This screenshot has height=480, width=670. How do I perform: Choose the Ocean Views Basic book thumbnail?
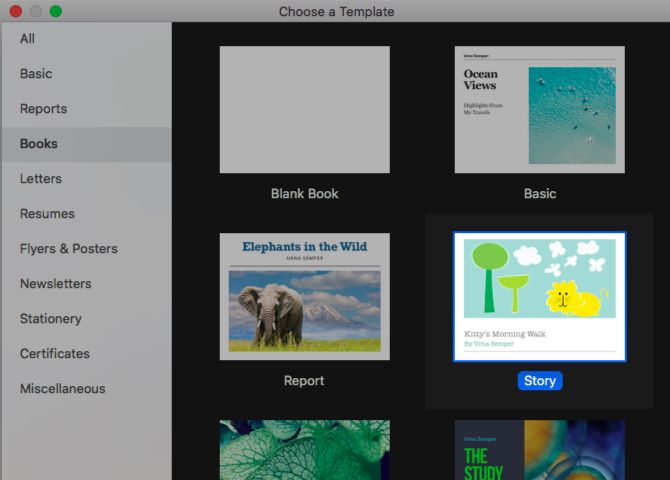(x=540, y=109)
